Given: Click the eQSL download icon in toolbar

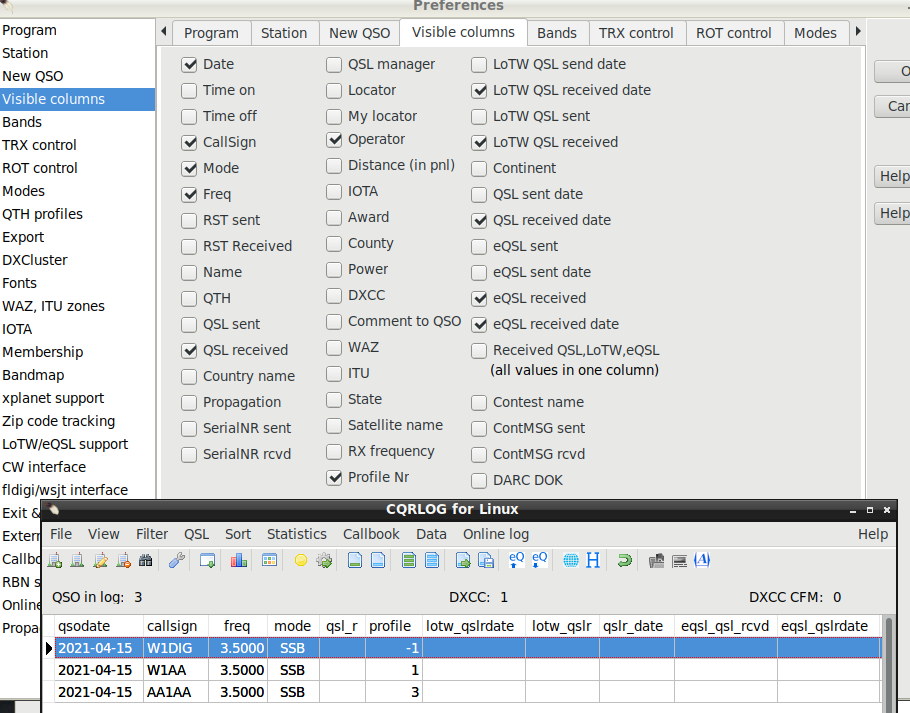Looking at the screenshot, I should (x=540, y=560).
